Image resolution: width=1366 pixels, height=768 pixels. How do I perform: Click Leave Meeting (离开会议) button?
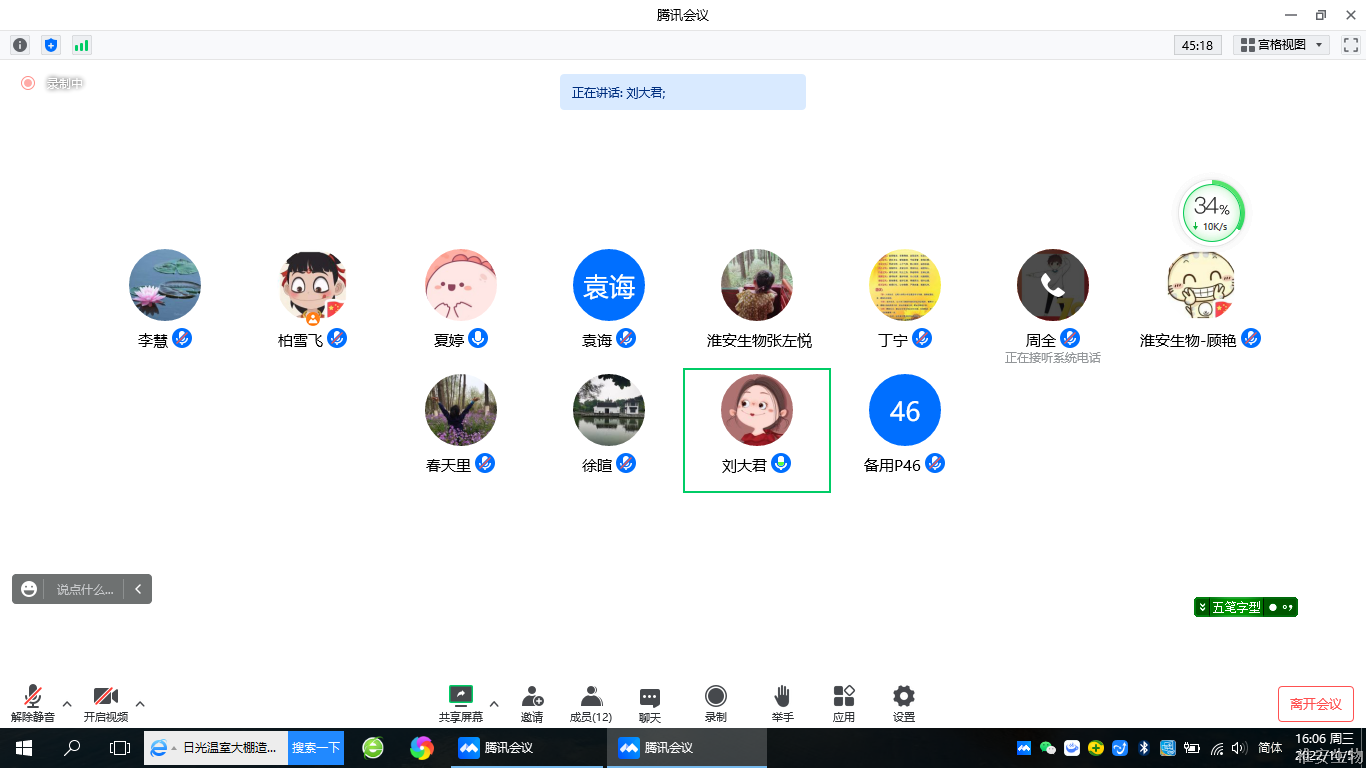1315,704
